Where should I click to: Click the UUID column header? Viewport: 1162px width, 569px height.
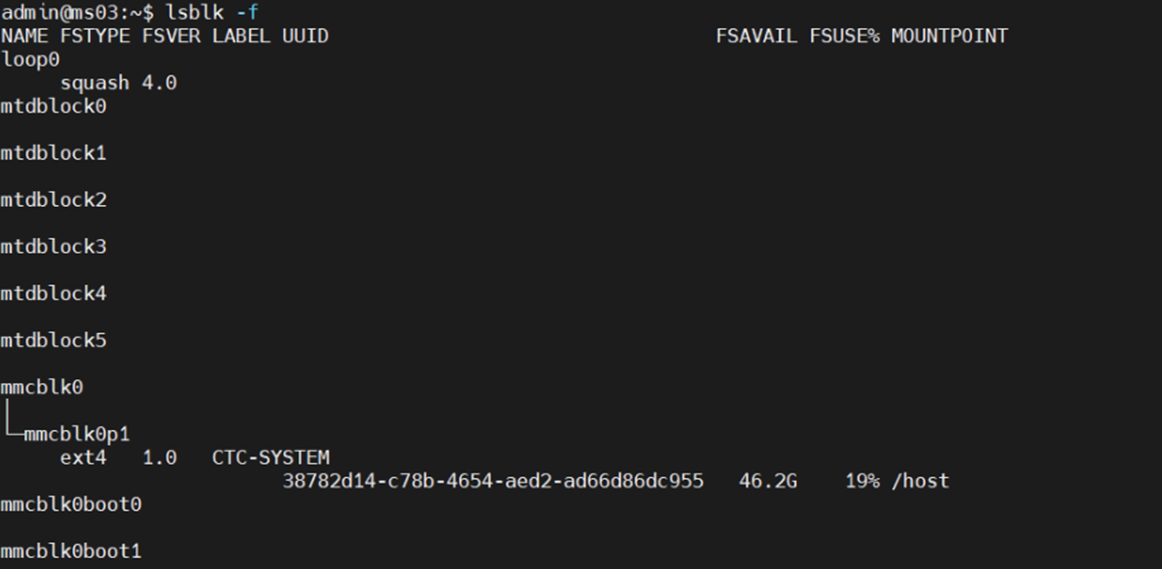point(305,36)
